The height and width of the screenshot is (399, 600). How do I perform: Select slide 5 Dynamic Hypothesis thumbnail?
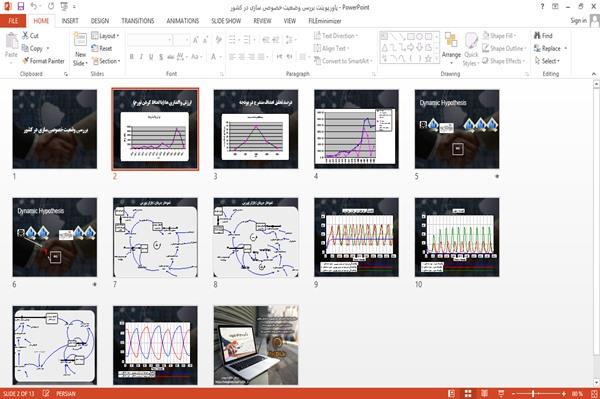[x=457, y=129]
